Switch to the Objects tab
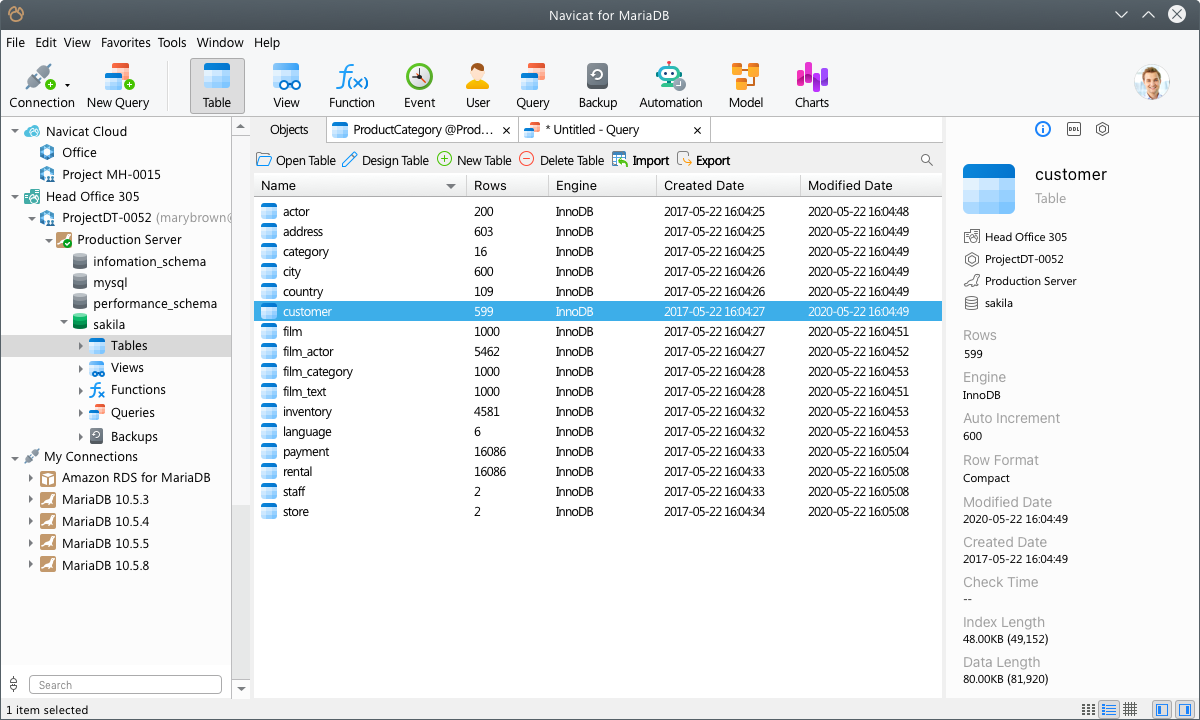 coord(289,130)
